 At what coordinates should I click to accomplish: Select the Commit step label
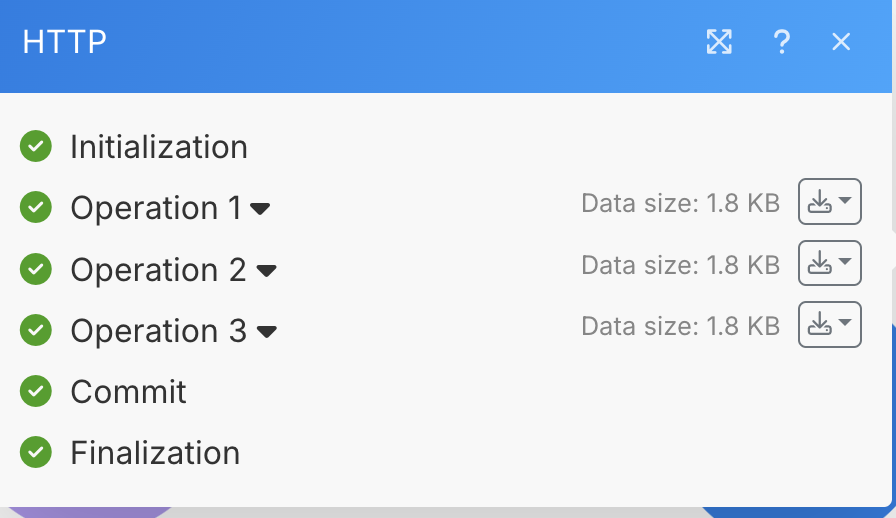coord(129,392)
